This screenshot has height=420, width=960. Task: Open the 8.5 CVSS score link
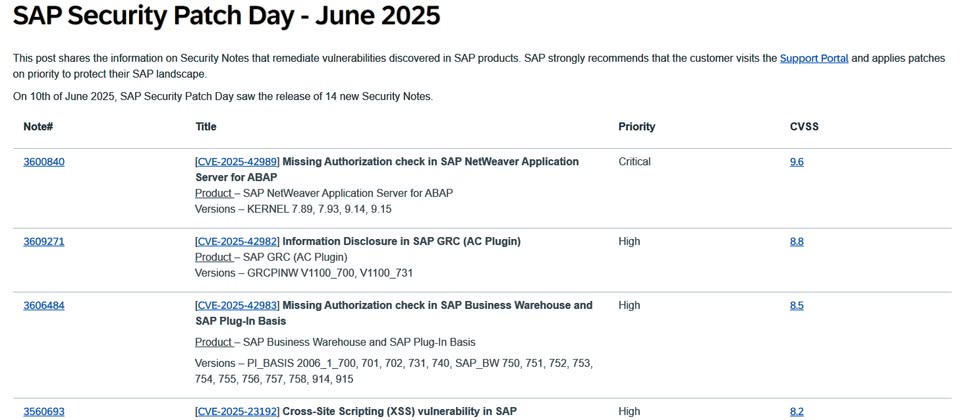click(x=797, y=306)
